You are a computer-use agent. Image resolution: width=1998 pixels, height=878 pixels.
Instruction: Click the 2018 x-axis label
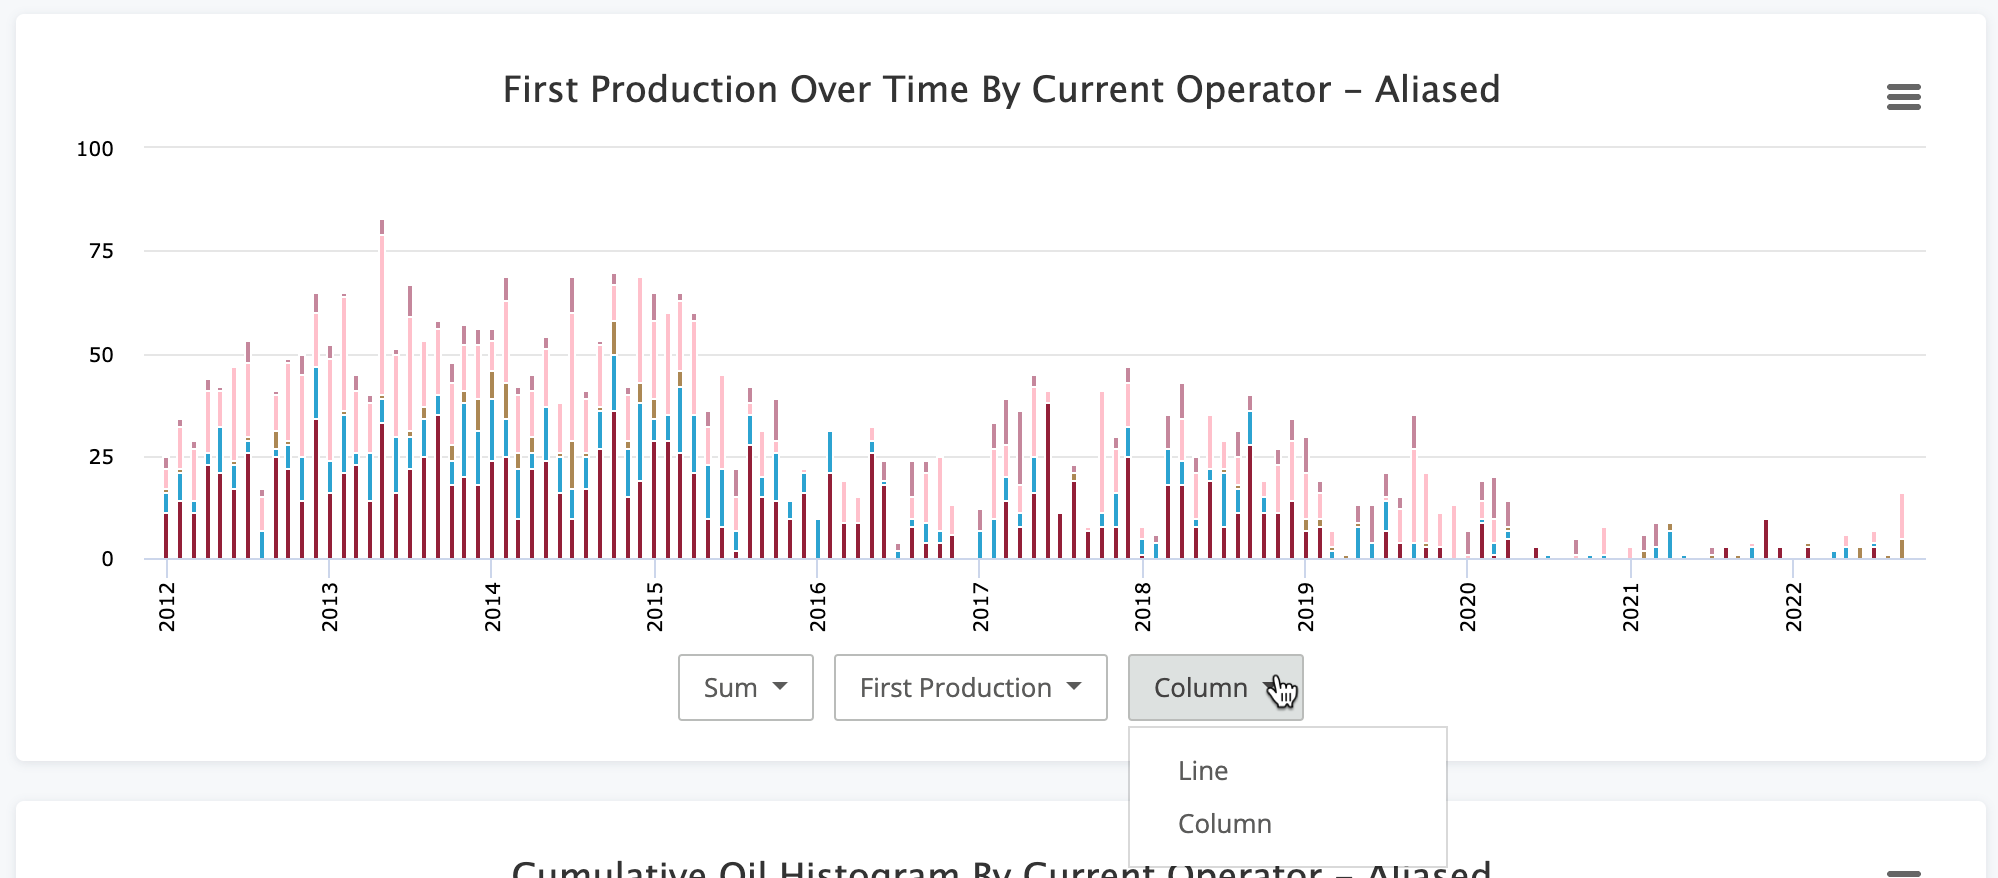coord(1143,607)
